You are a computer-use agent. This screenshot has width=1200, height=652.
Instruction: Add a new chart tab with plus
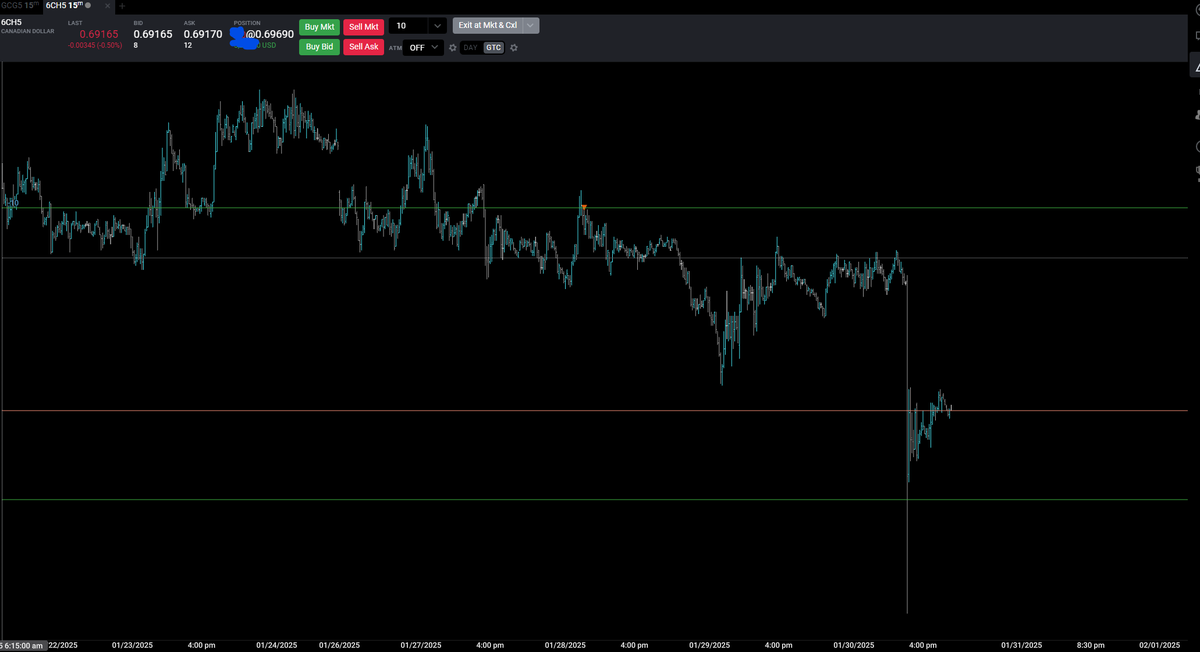pos(122,6)
